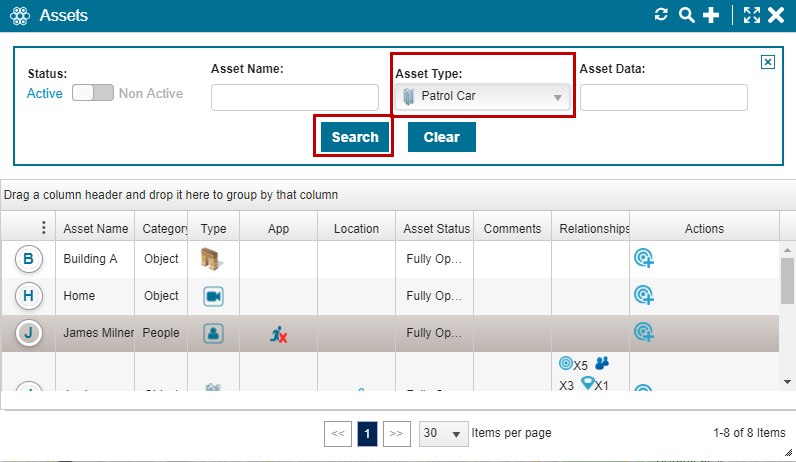Viewport: 796px width, 462px height.
Task: Click the camera type icon for Home
Action: click(213, 296)
